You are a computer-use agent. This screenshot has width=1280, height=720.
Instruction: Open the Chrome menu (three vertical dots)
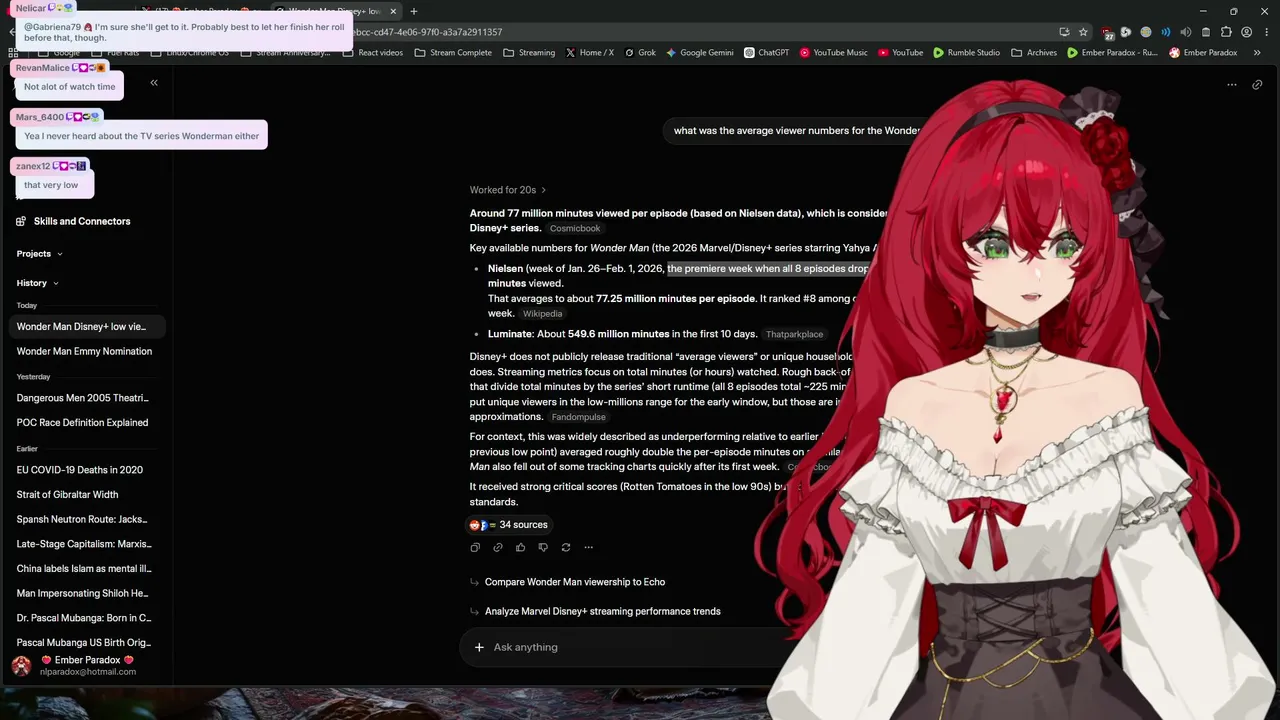click(x=1265, y=32)
